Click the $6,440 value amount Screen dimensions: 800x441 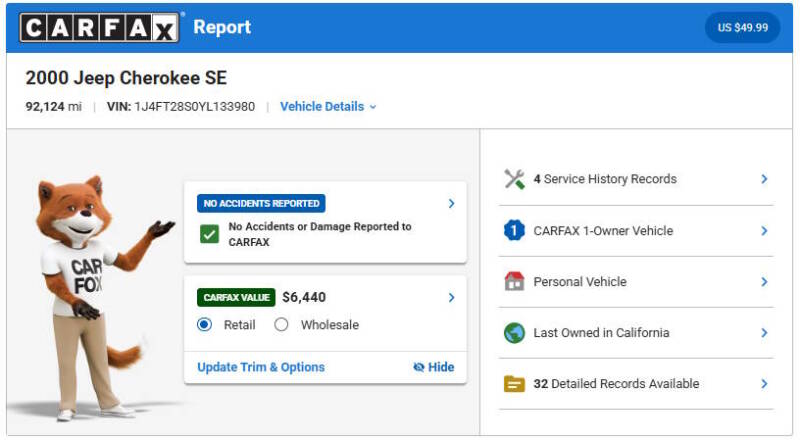tap(304, 297)
